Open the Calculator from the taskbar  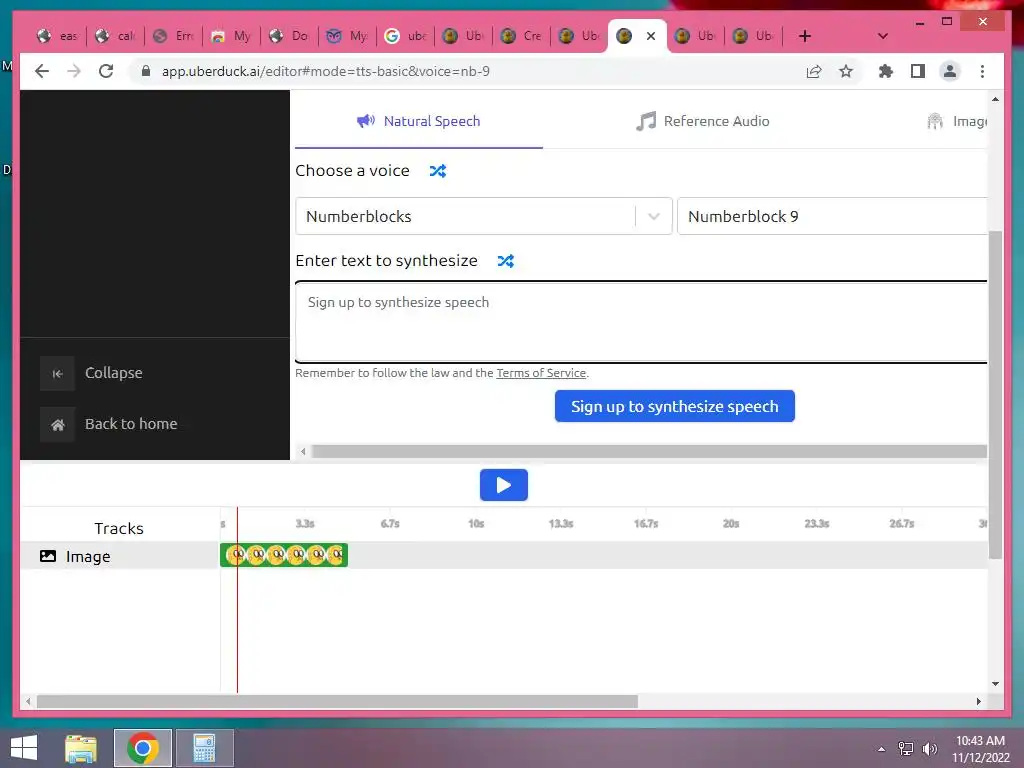click(x=204, y=748)
